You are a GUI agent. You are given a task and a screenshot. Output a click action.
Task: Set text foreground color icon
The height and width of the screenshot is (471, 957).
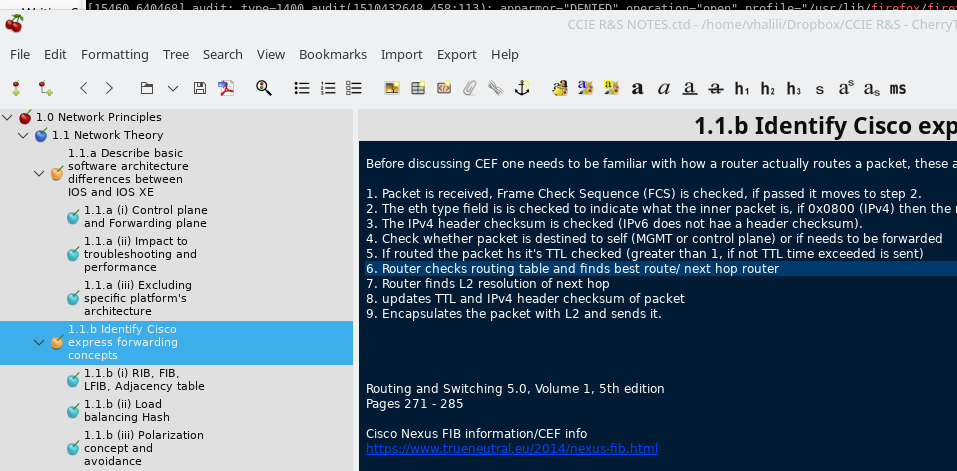(x=586, y=88)
